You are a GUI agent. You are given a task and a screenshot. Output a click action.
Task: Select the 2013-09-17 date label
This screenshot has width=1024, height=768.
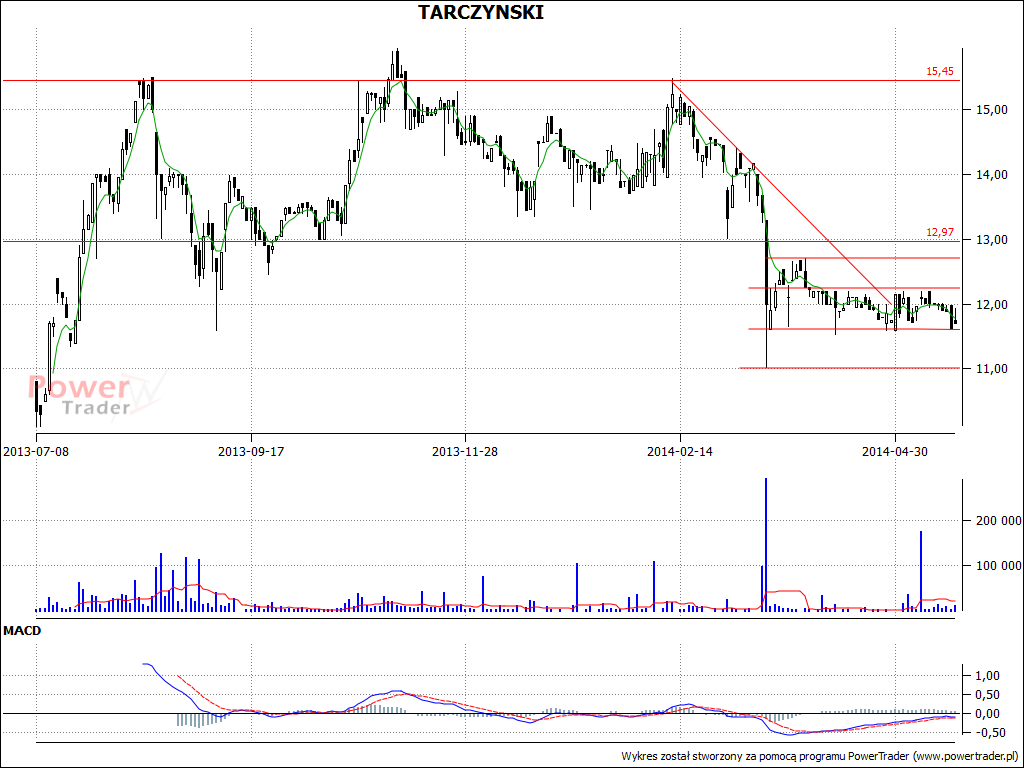251,451
